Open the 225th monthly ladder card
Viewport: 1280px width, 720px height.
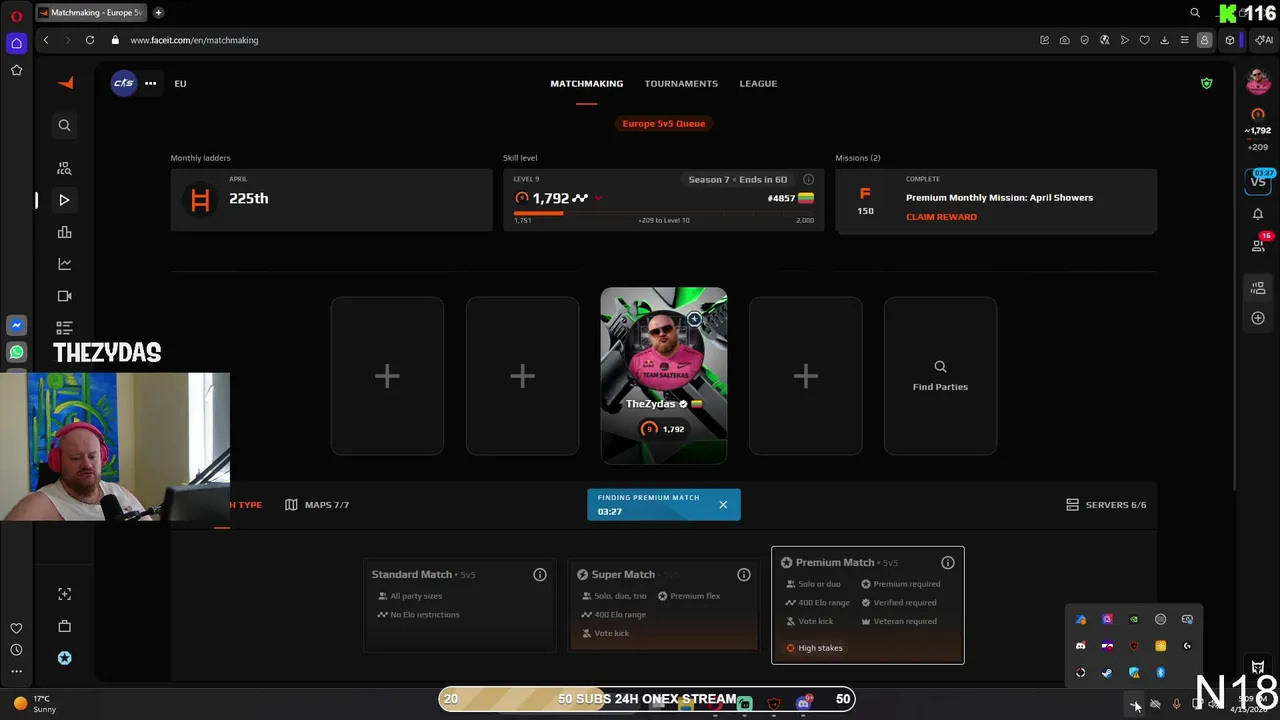click(331, 200)
